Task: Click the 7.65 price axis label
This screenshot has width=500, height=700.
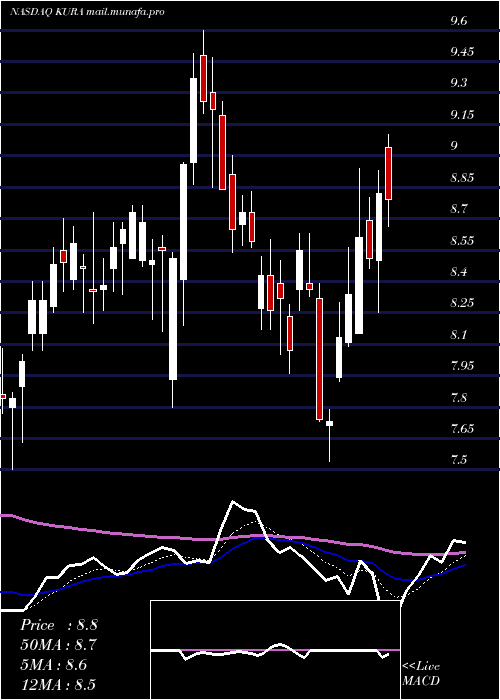Action: tap(462, 429)
